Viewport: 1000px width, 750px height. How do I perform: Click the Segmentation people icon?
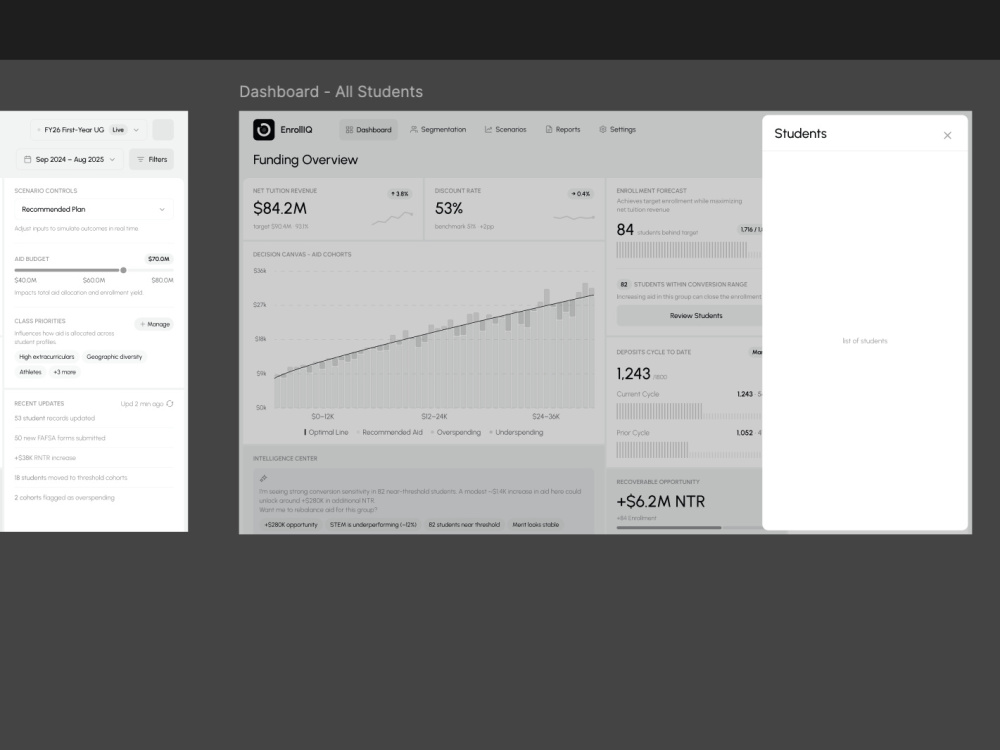click(x=413, y=129)
